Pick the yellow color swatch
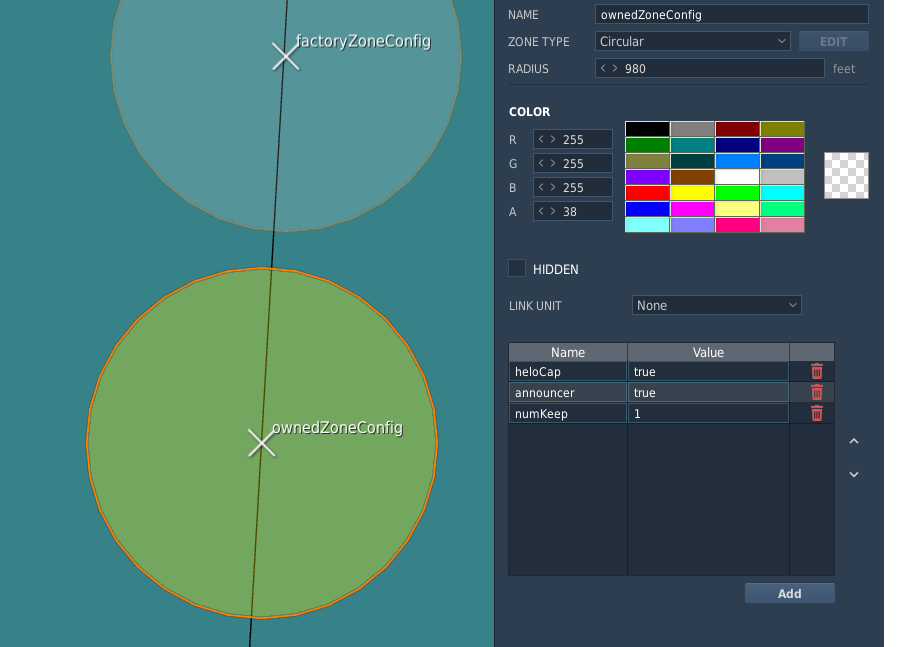The width and height of the screenshot is (906, 647). click(x=692, y=193)
